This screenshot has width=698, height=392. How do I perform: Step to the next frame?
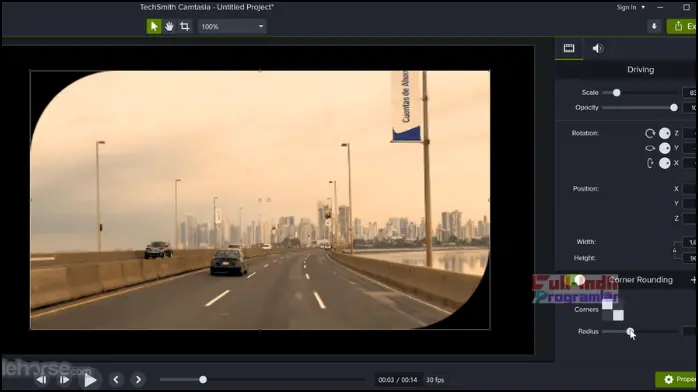pos(65,380)
